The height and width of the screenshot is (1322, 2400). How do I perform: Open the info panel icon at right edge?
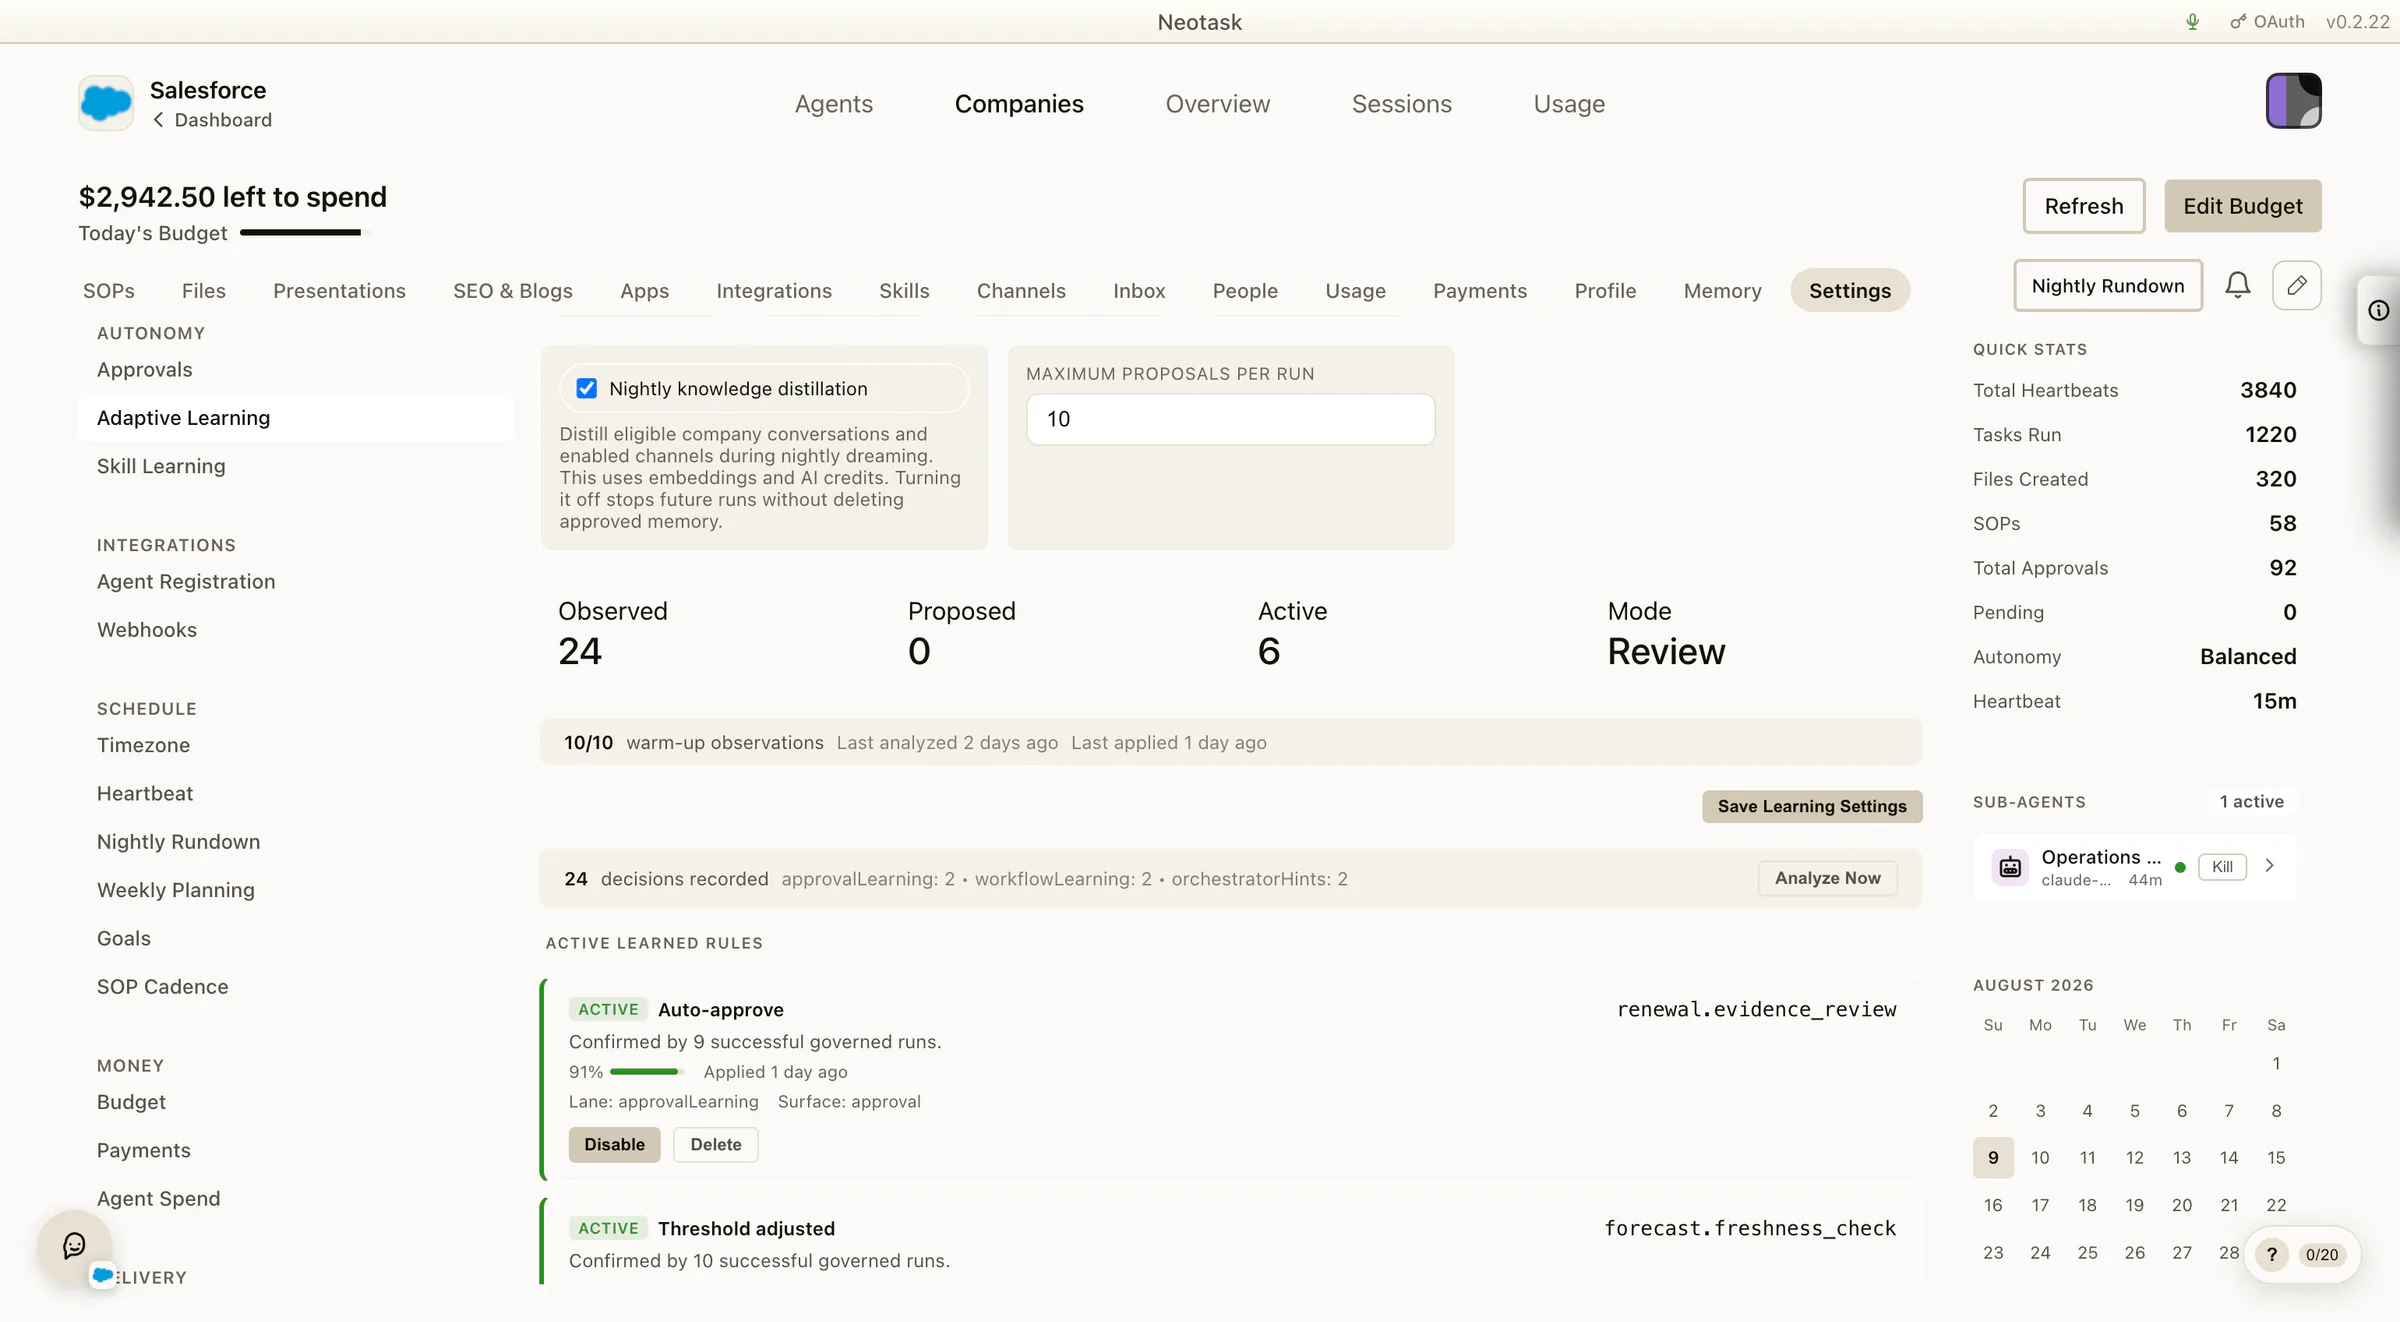pyautogui.click(x=2379, y=311)
